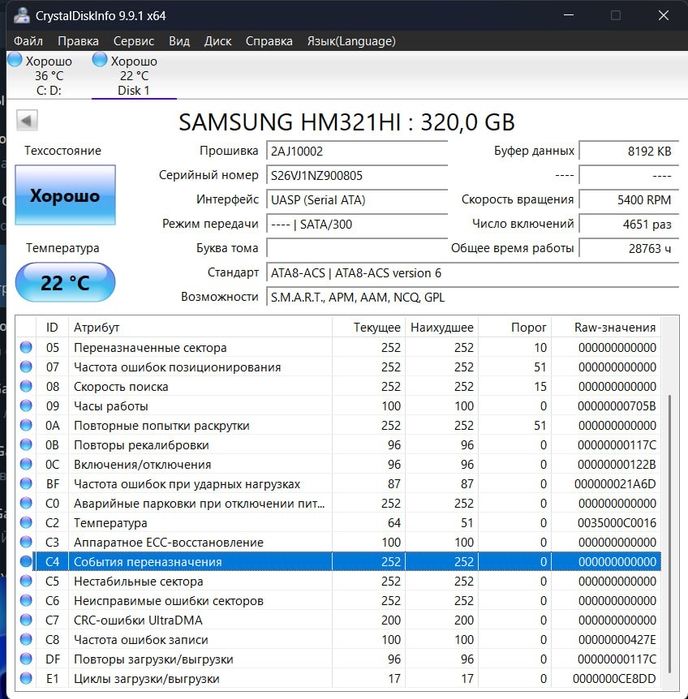Click the Текущее column header

click(x=369, y=327)
